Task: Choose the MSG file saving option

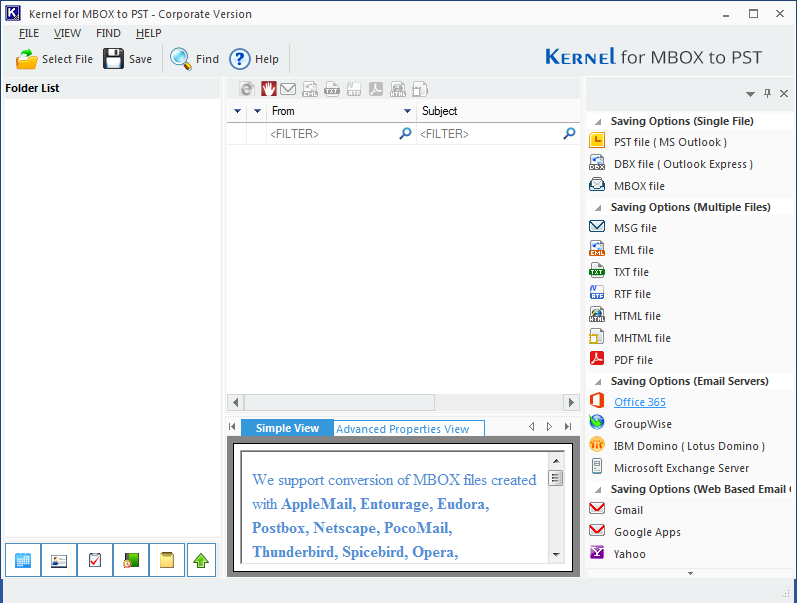Action: 635,228
